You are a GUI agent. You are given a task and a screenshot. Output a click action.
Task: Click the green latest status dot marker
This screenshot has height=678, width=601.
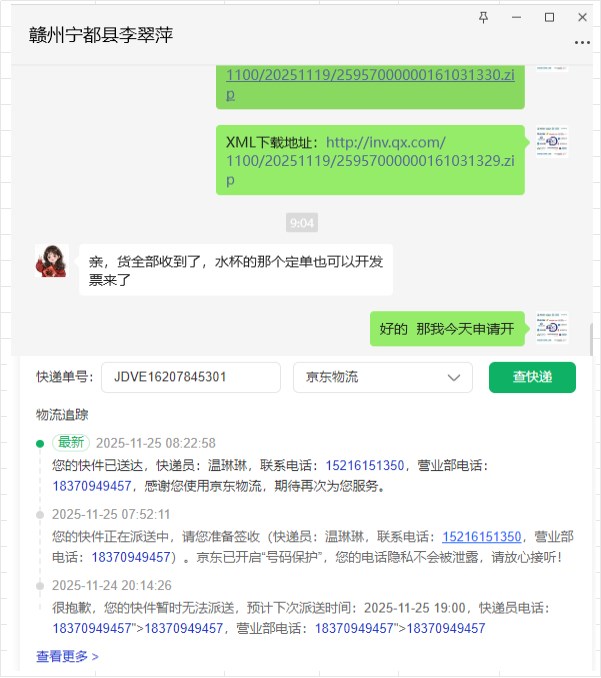tap(40, 443)
